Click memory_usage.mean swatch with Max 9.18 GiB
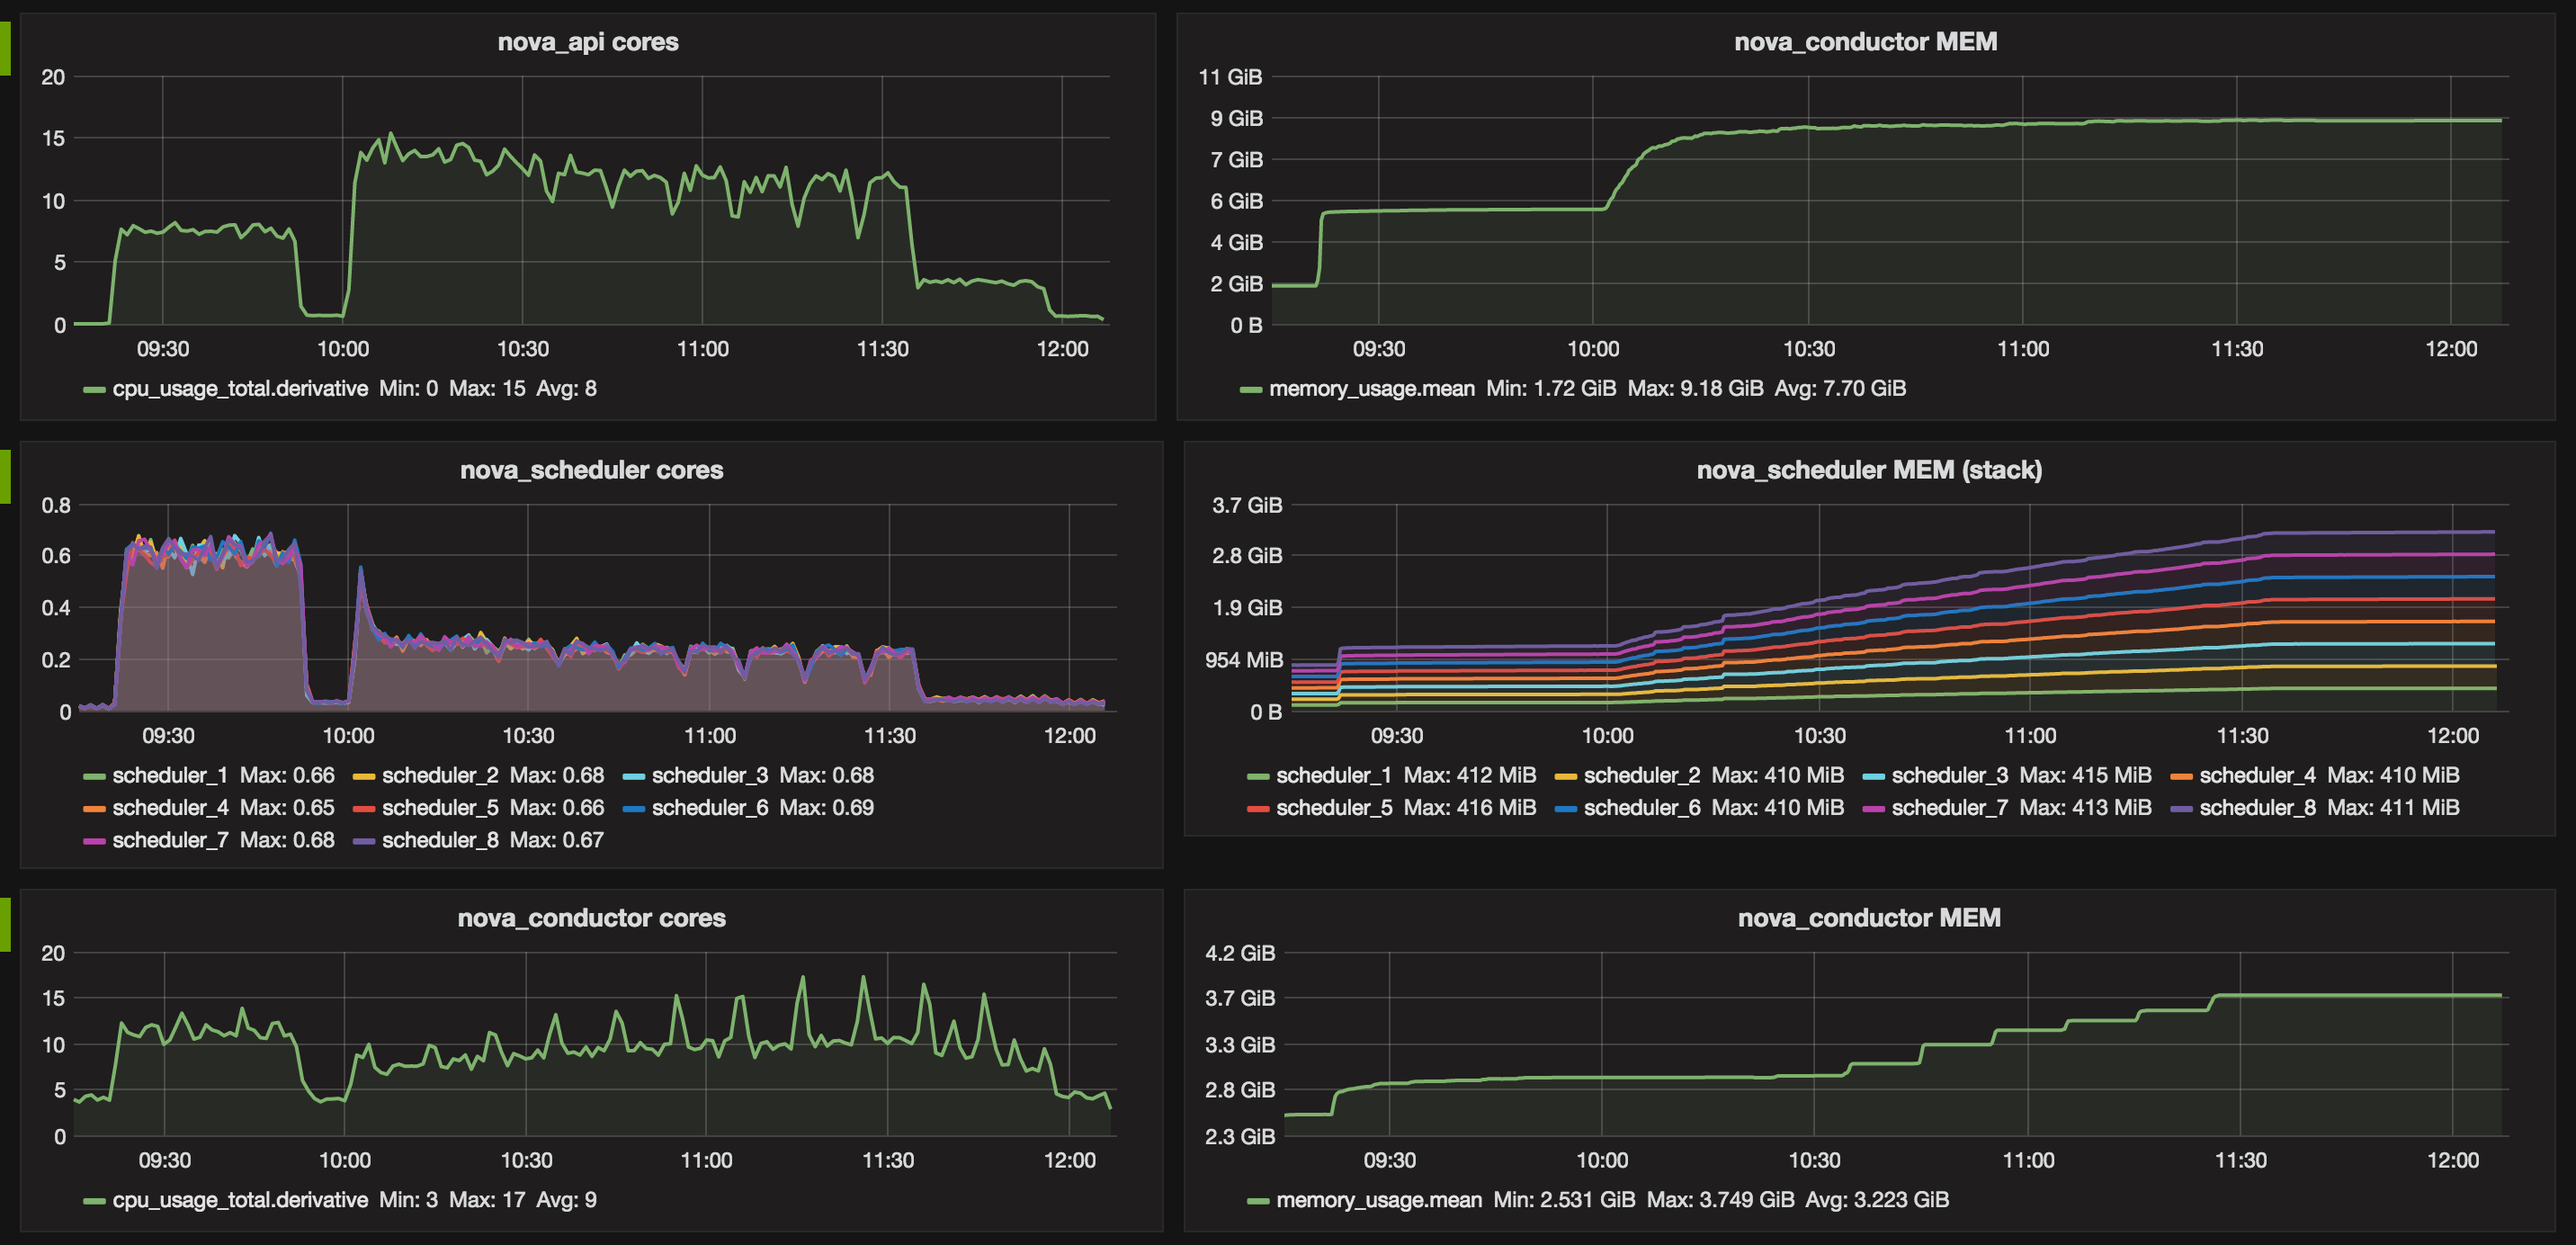The height and width of the screenshot is (1245, 2576). (1251, 389)
